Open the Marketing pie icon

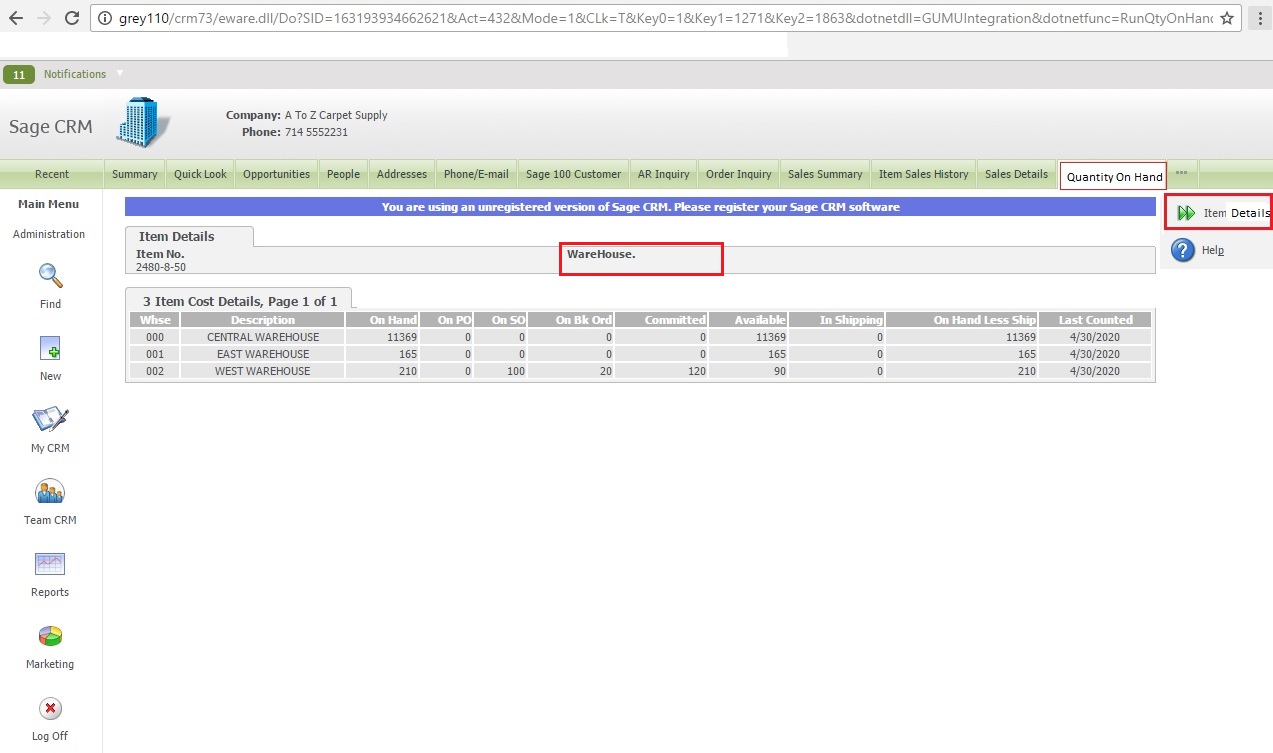50,636
